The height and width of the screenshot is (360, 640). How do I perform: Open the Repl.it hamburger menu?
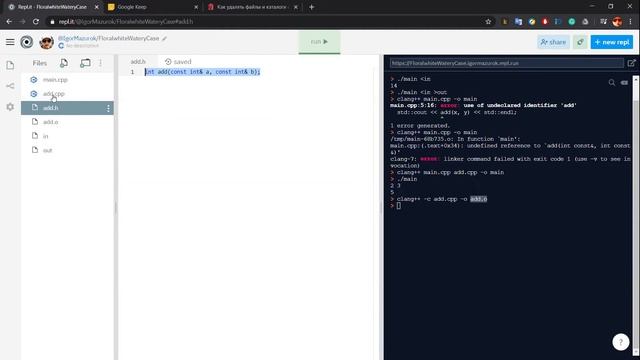(x=10, y=42)
